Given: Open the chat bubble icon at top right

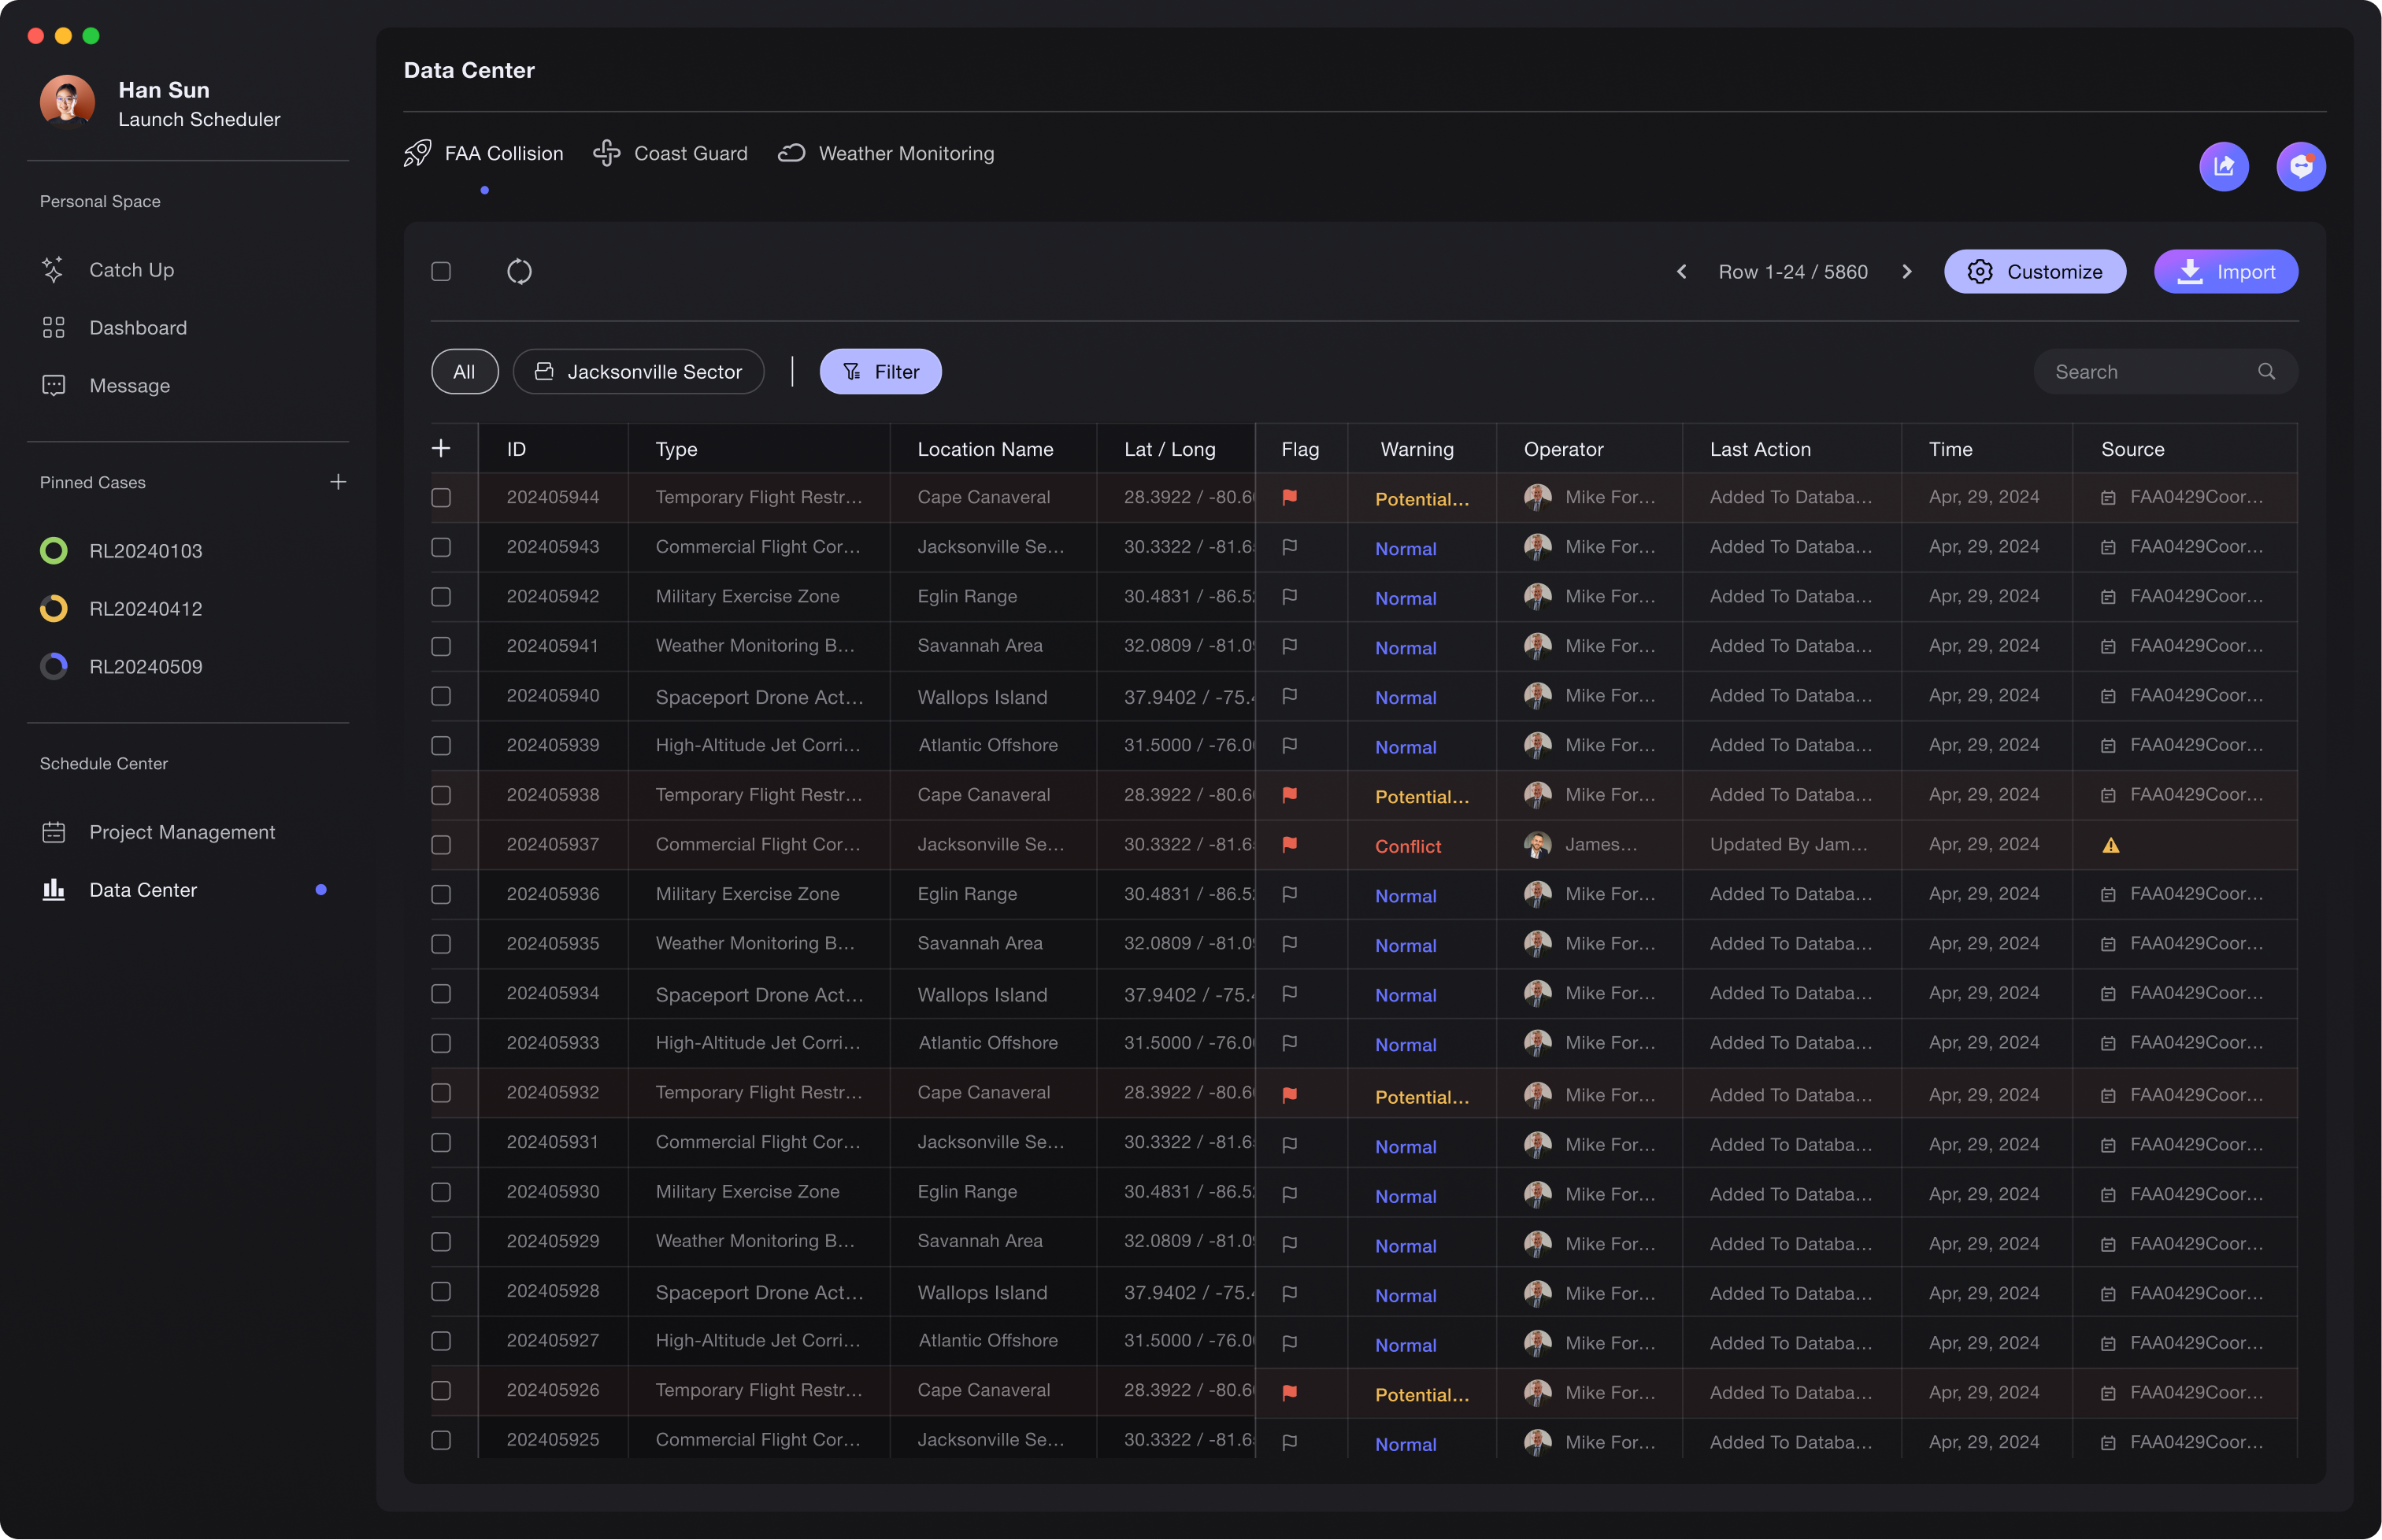Looking at the screenshot, I should pyautogui.click(x=2300, y=166).
